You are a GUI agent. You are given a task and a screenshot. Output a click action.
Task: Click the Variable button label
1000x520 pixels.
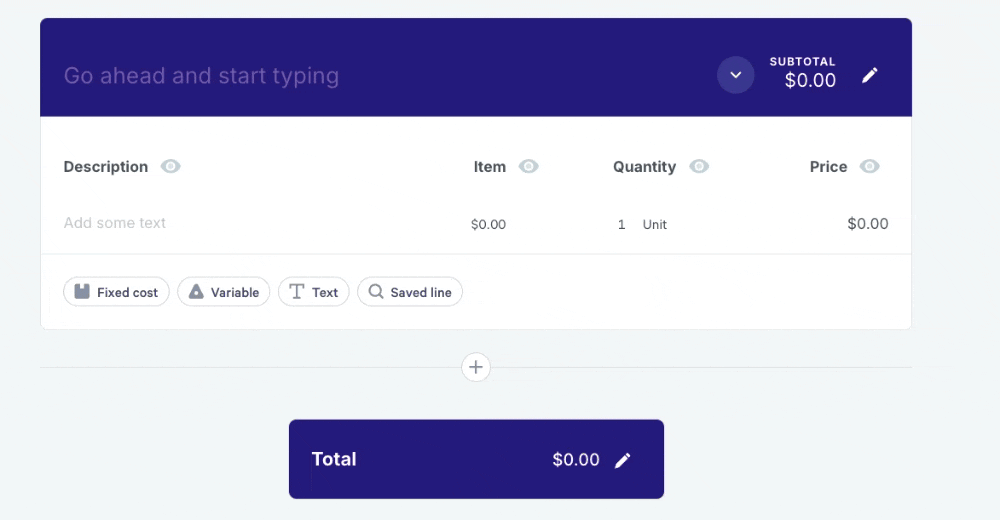[235, 293]
